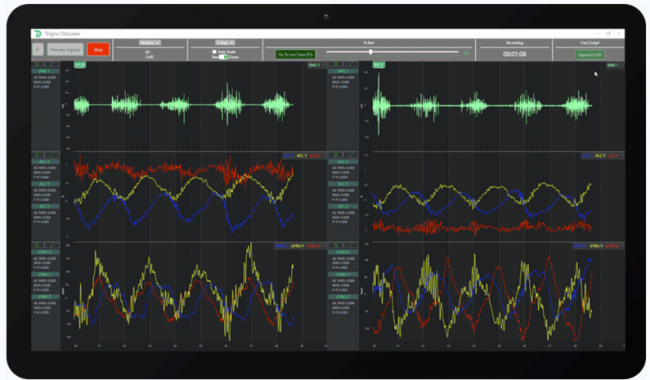Screen dimensions: 650x380
Task: Toggle the Pan/Zoom switch
Action: tap(223, 57)
